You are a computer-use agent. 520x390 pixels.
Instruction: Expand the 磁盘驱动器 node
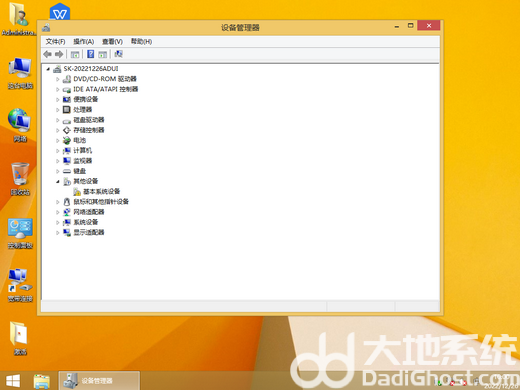[x=58, y=120]
